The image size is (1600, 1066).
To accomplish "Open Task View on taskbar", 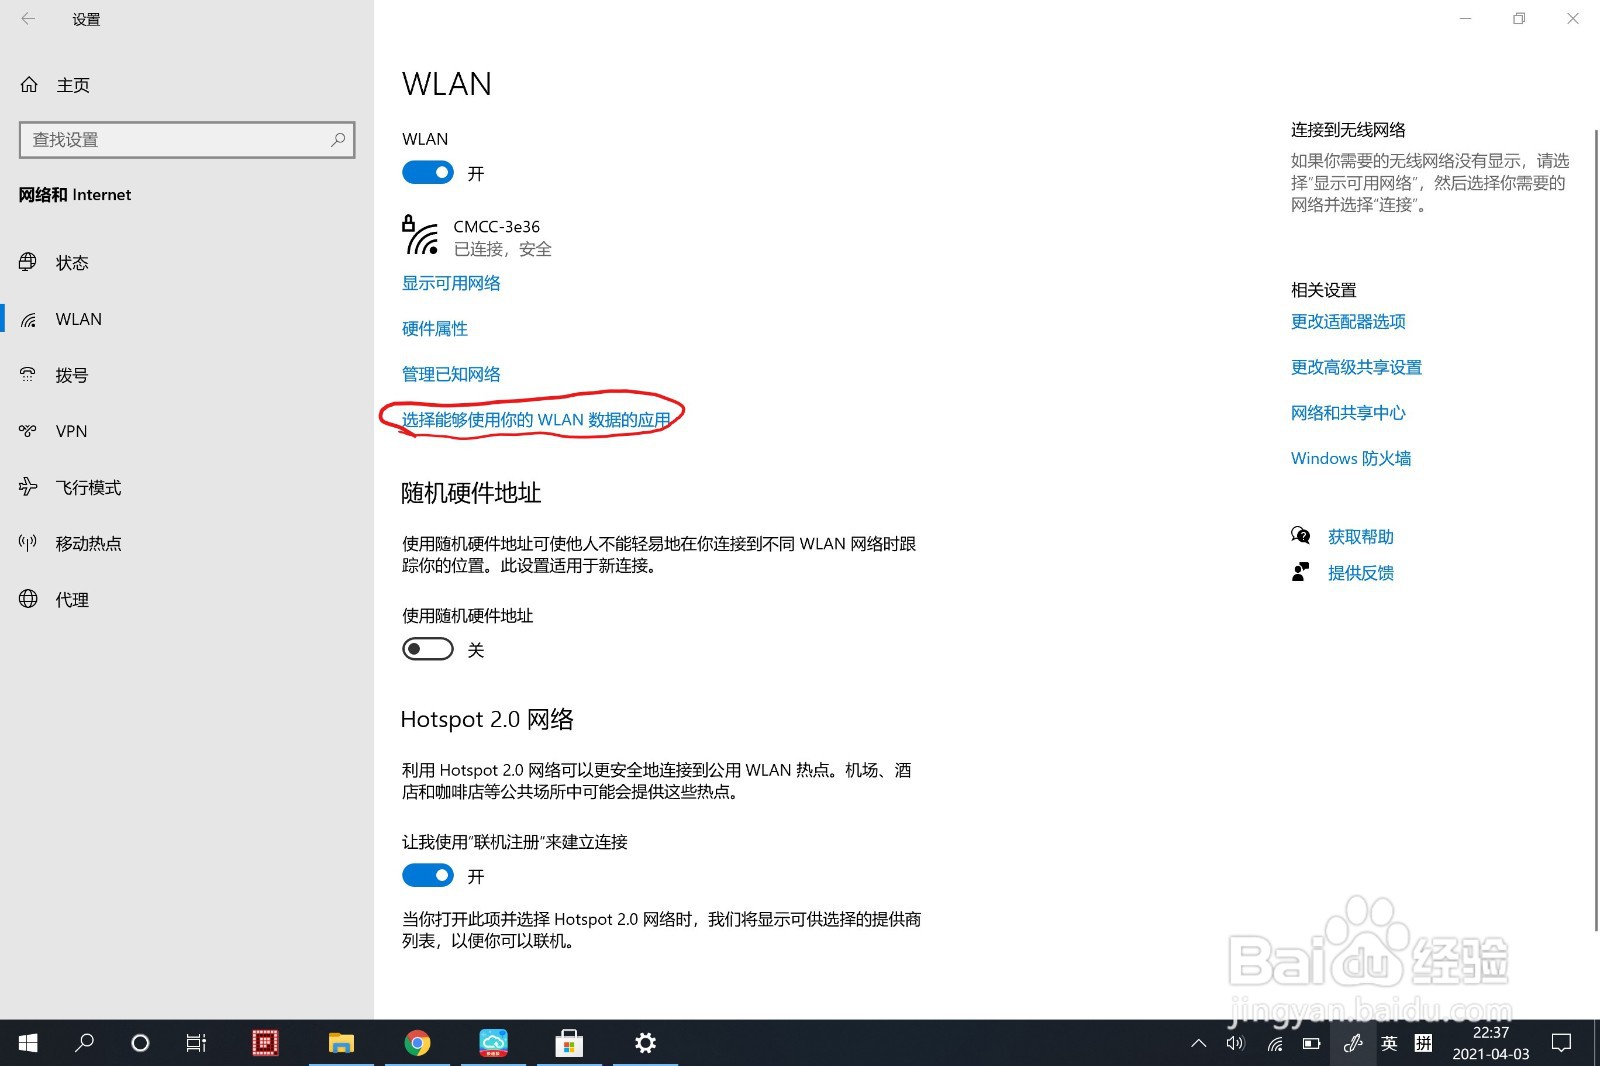I will point(196,1043).
